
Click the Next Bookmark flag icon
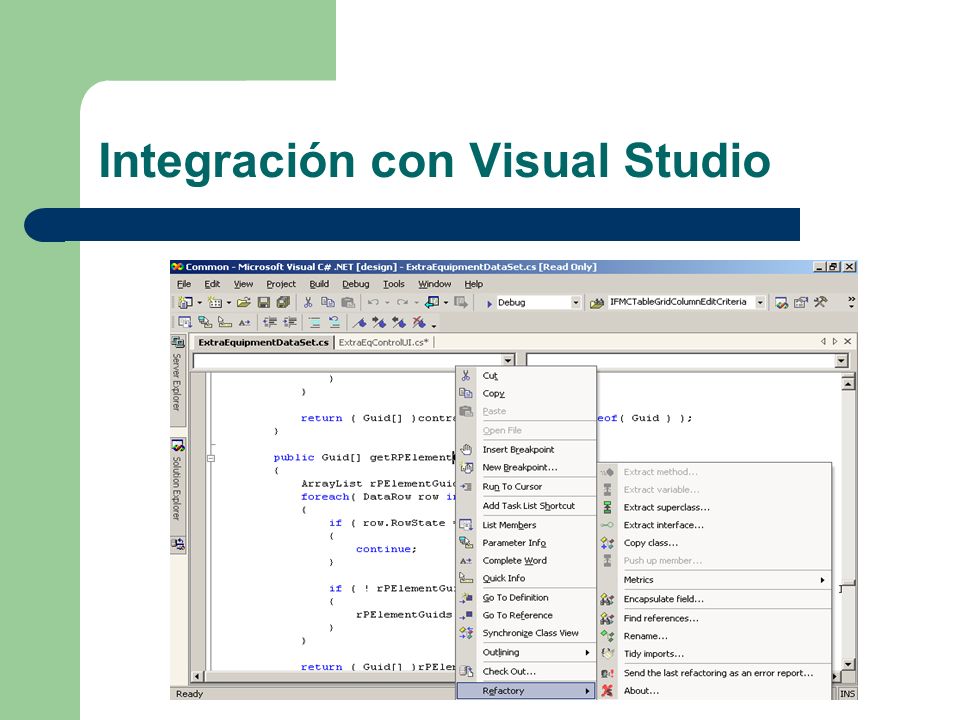click(379, 322)
